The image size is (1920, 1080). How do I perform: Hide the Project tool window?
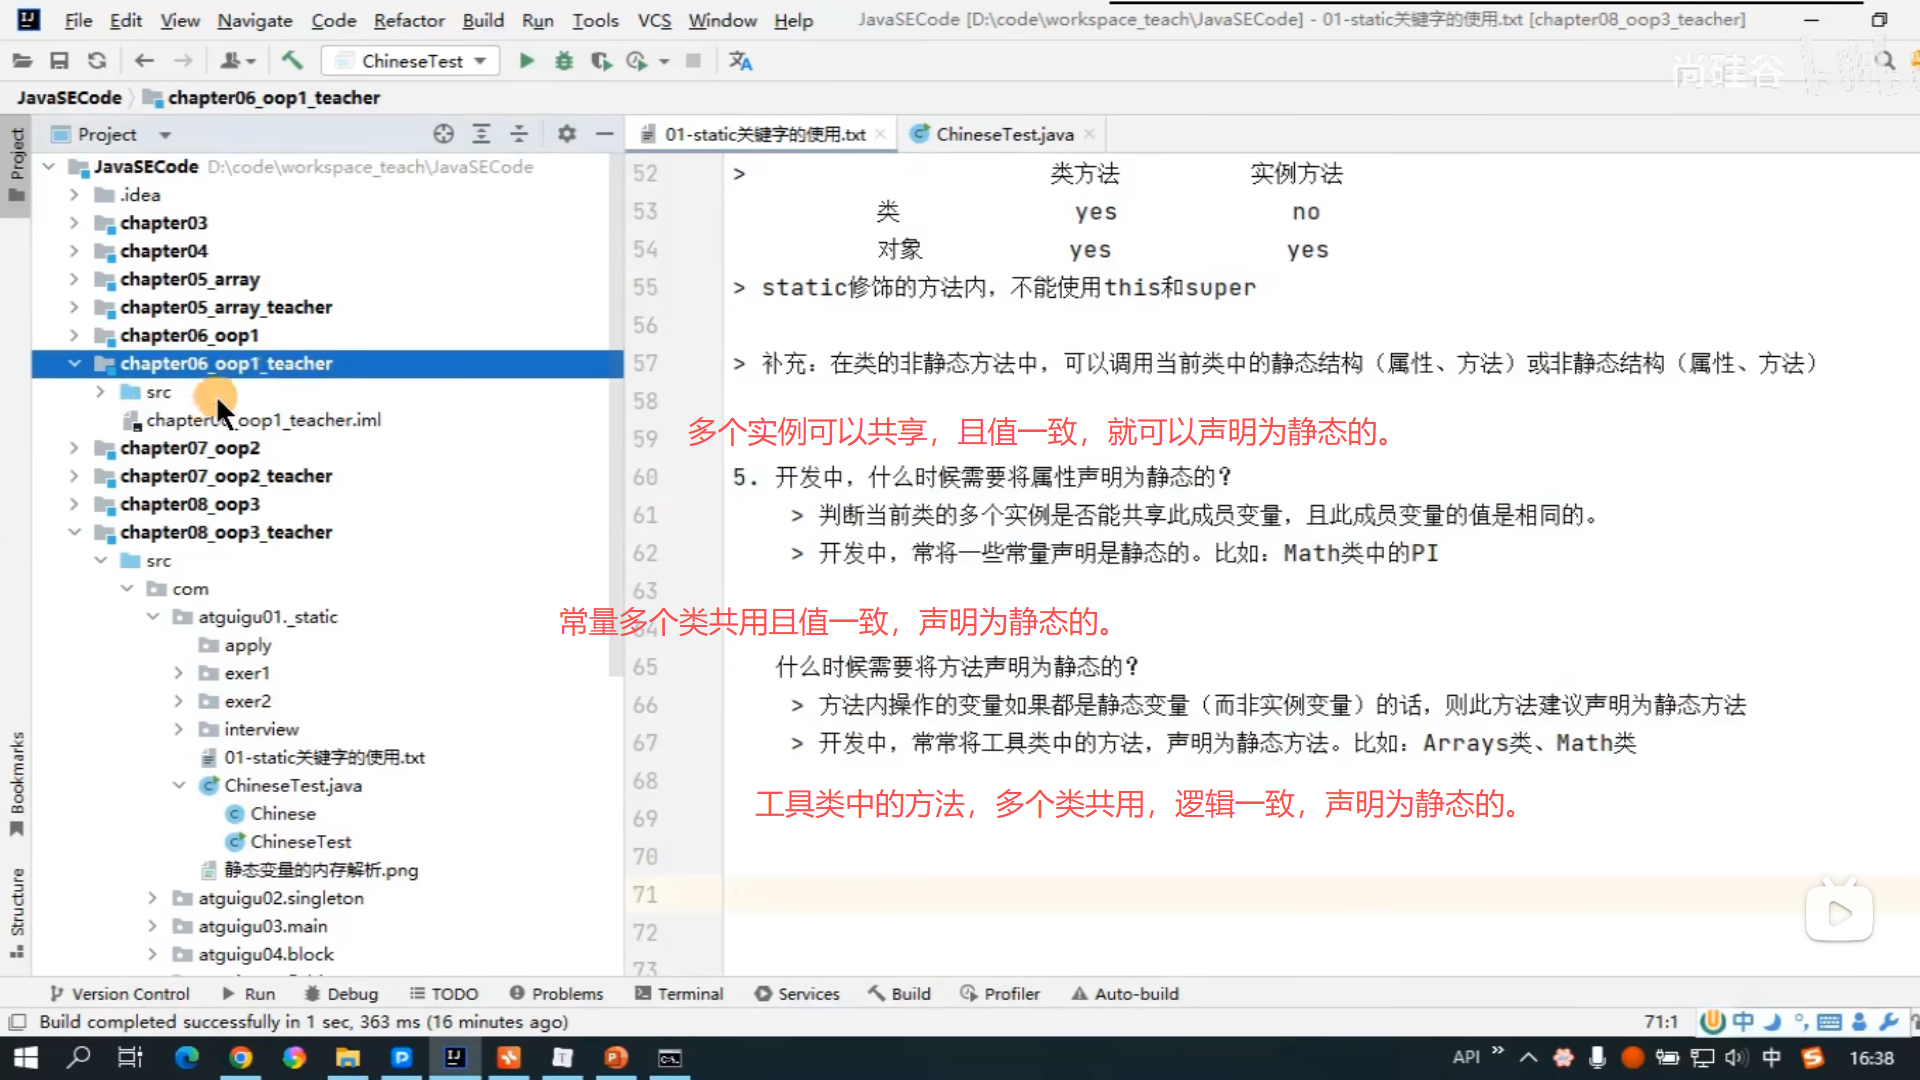tap(604, 134)
